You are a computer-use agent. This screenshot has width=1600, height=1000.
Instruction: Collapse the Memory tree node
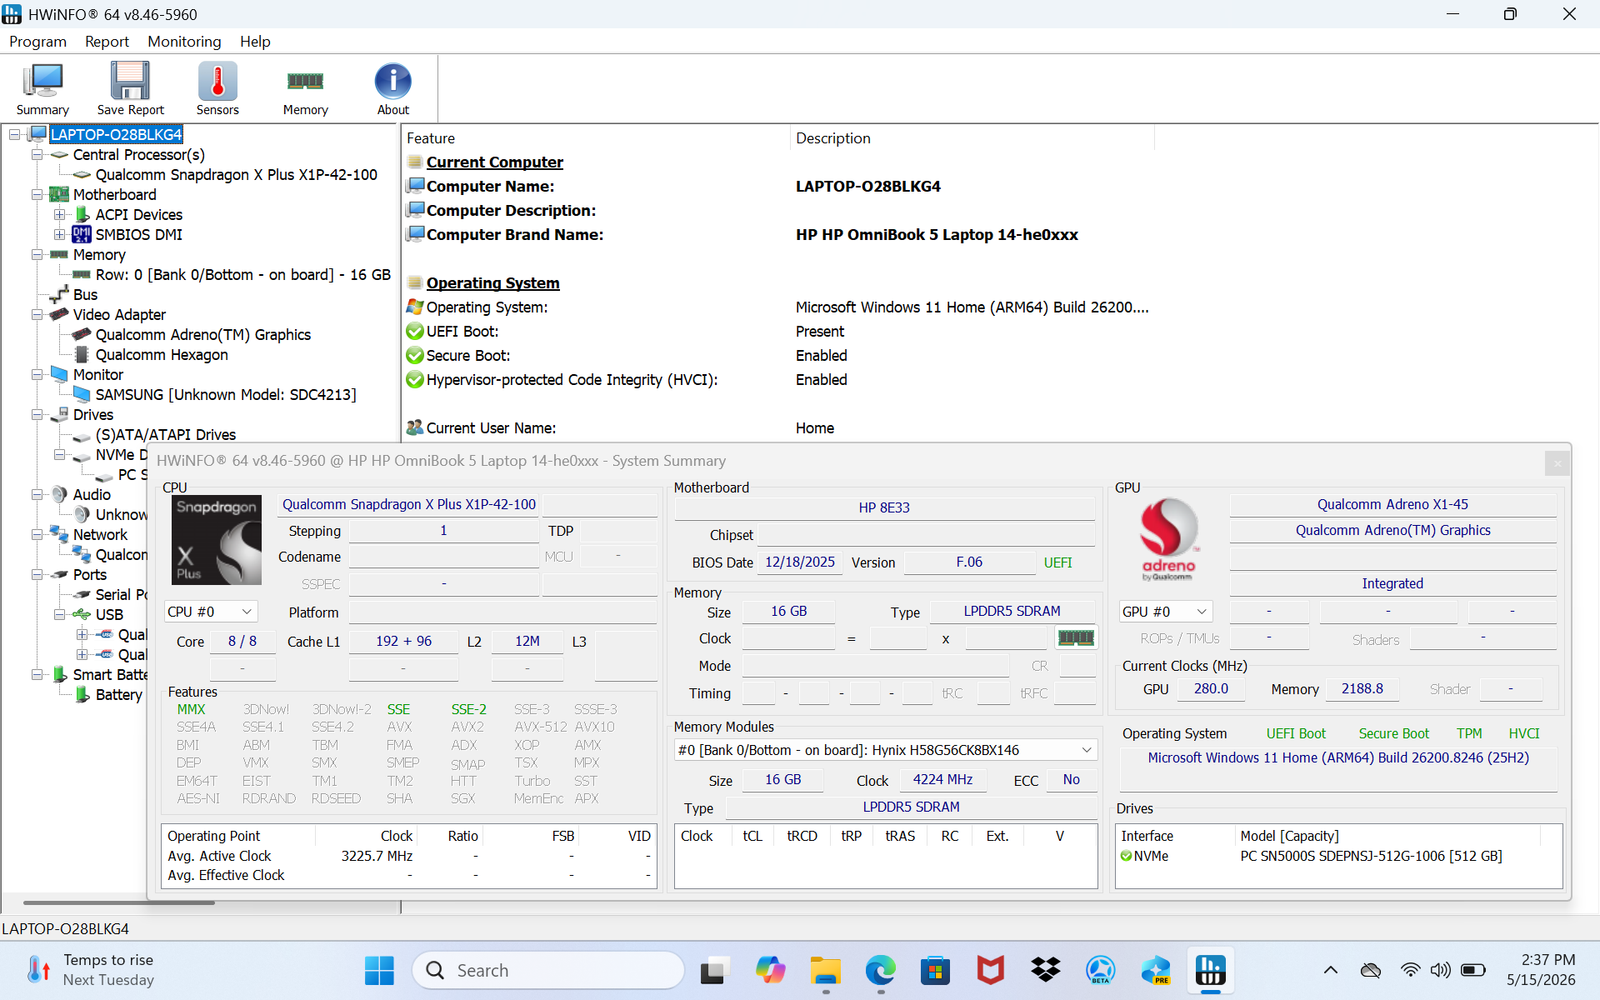[37, 255]
